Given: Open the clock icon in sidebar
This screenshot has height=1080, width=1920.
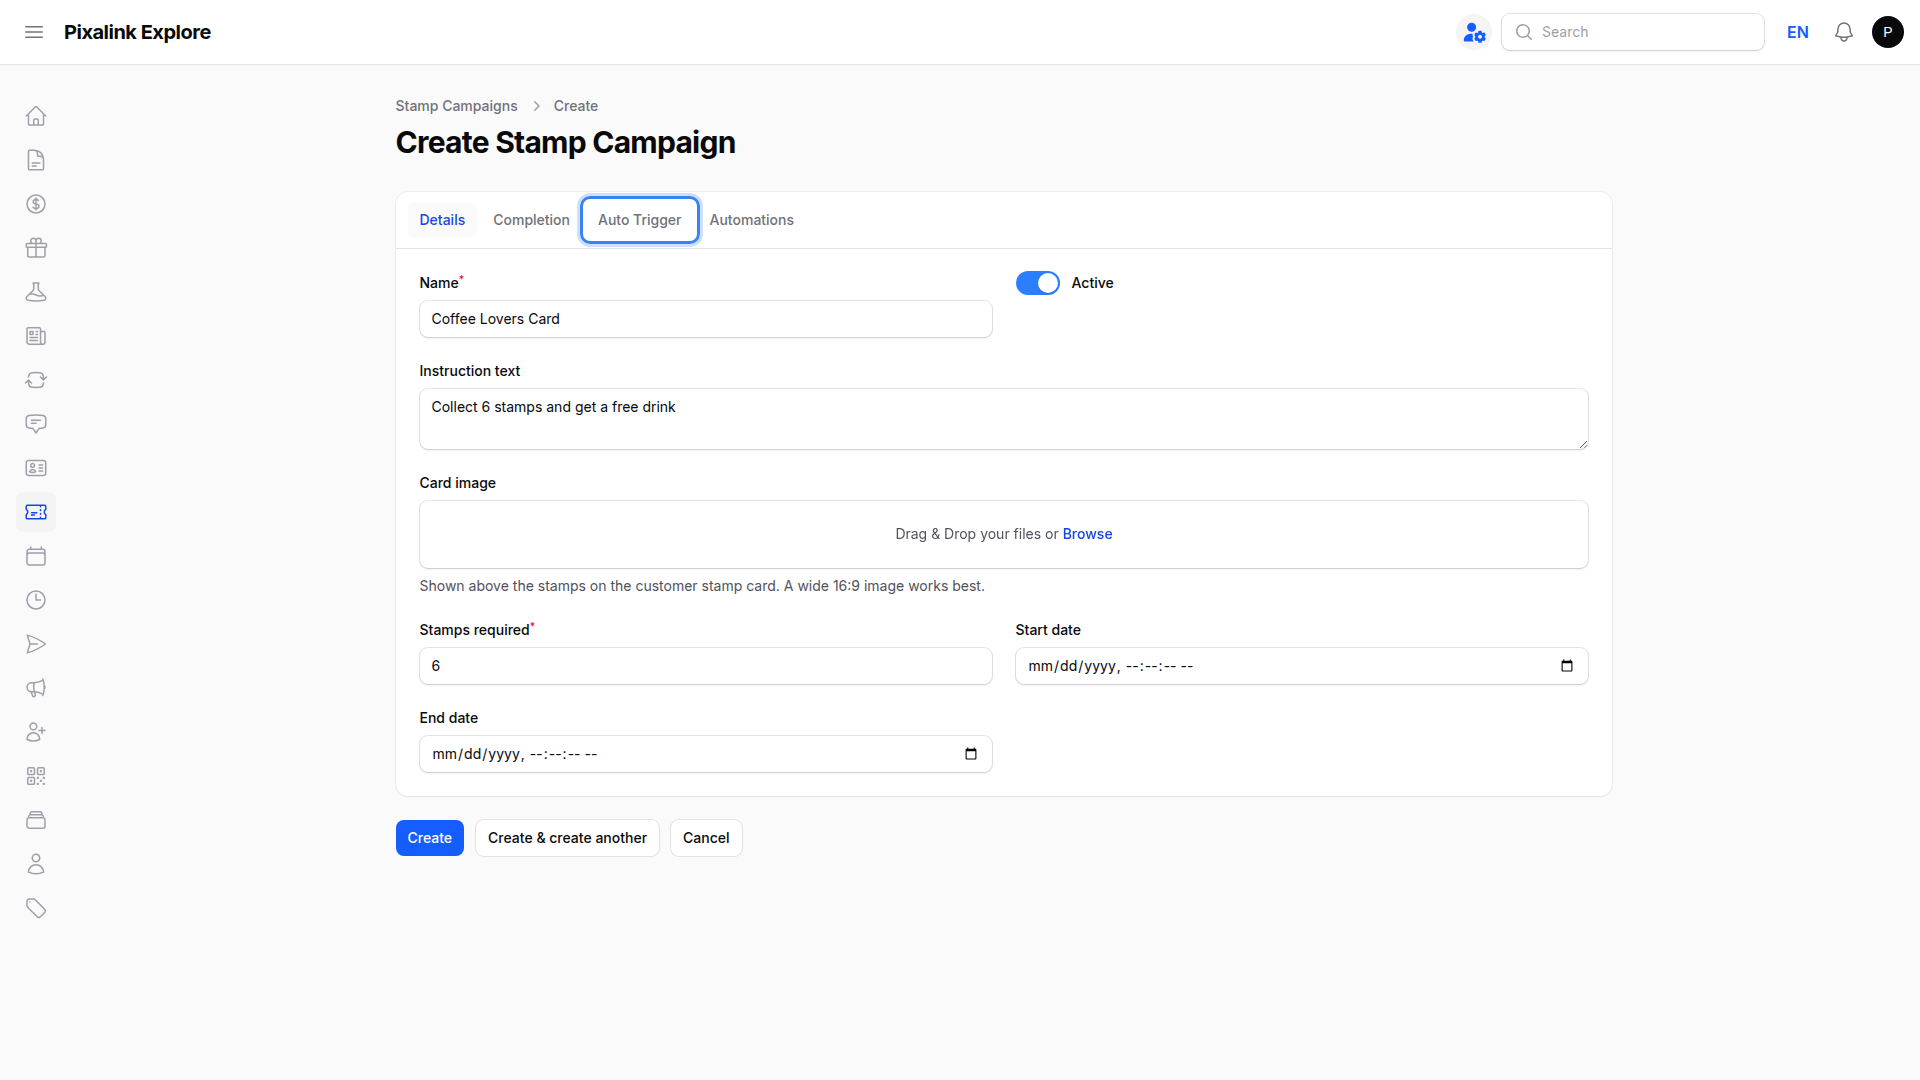Looking at the screenshot, I should point(36,600).
